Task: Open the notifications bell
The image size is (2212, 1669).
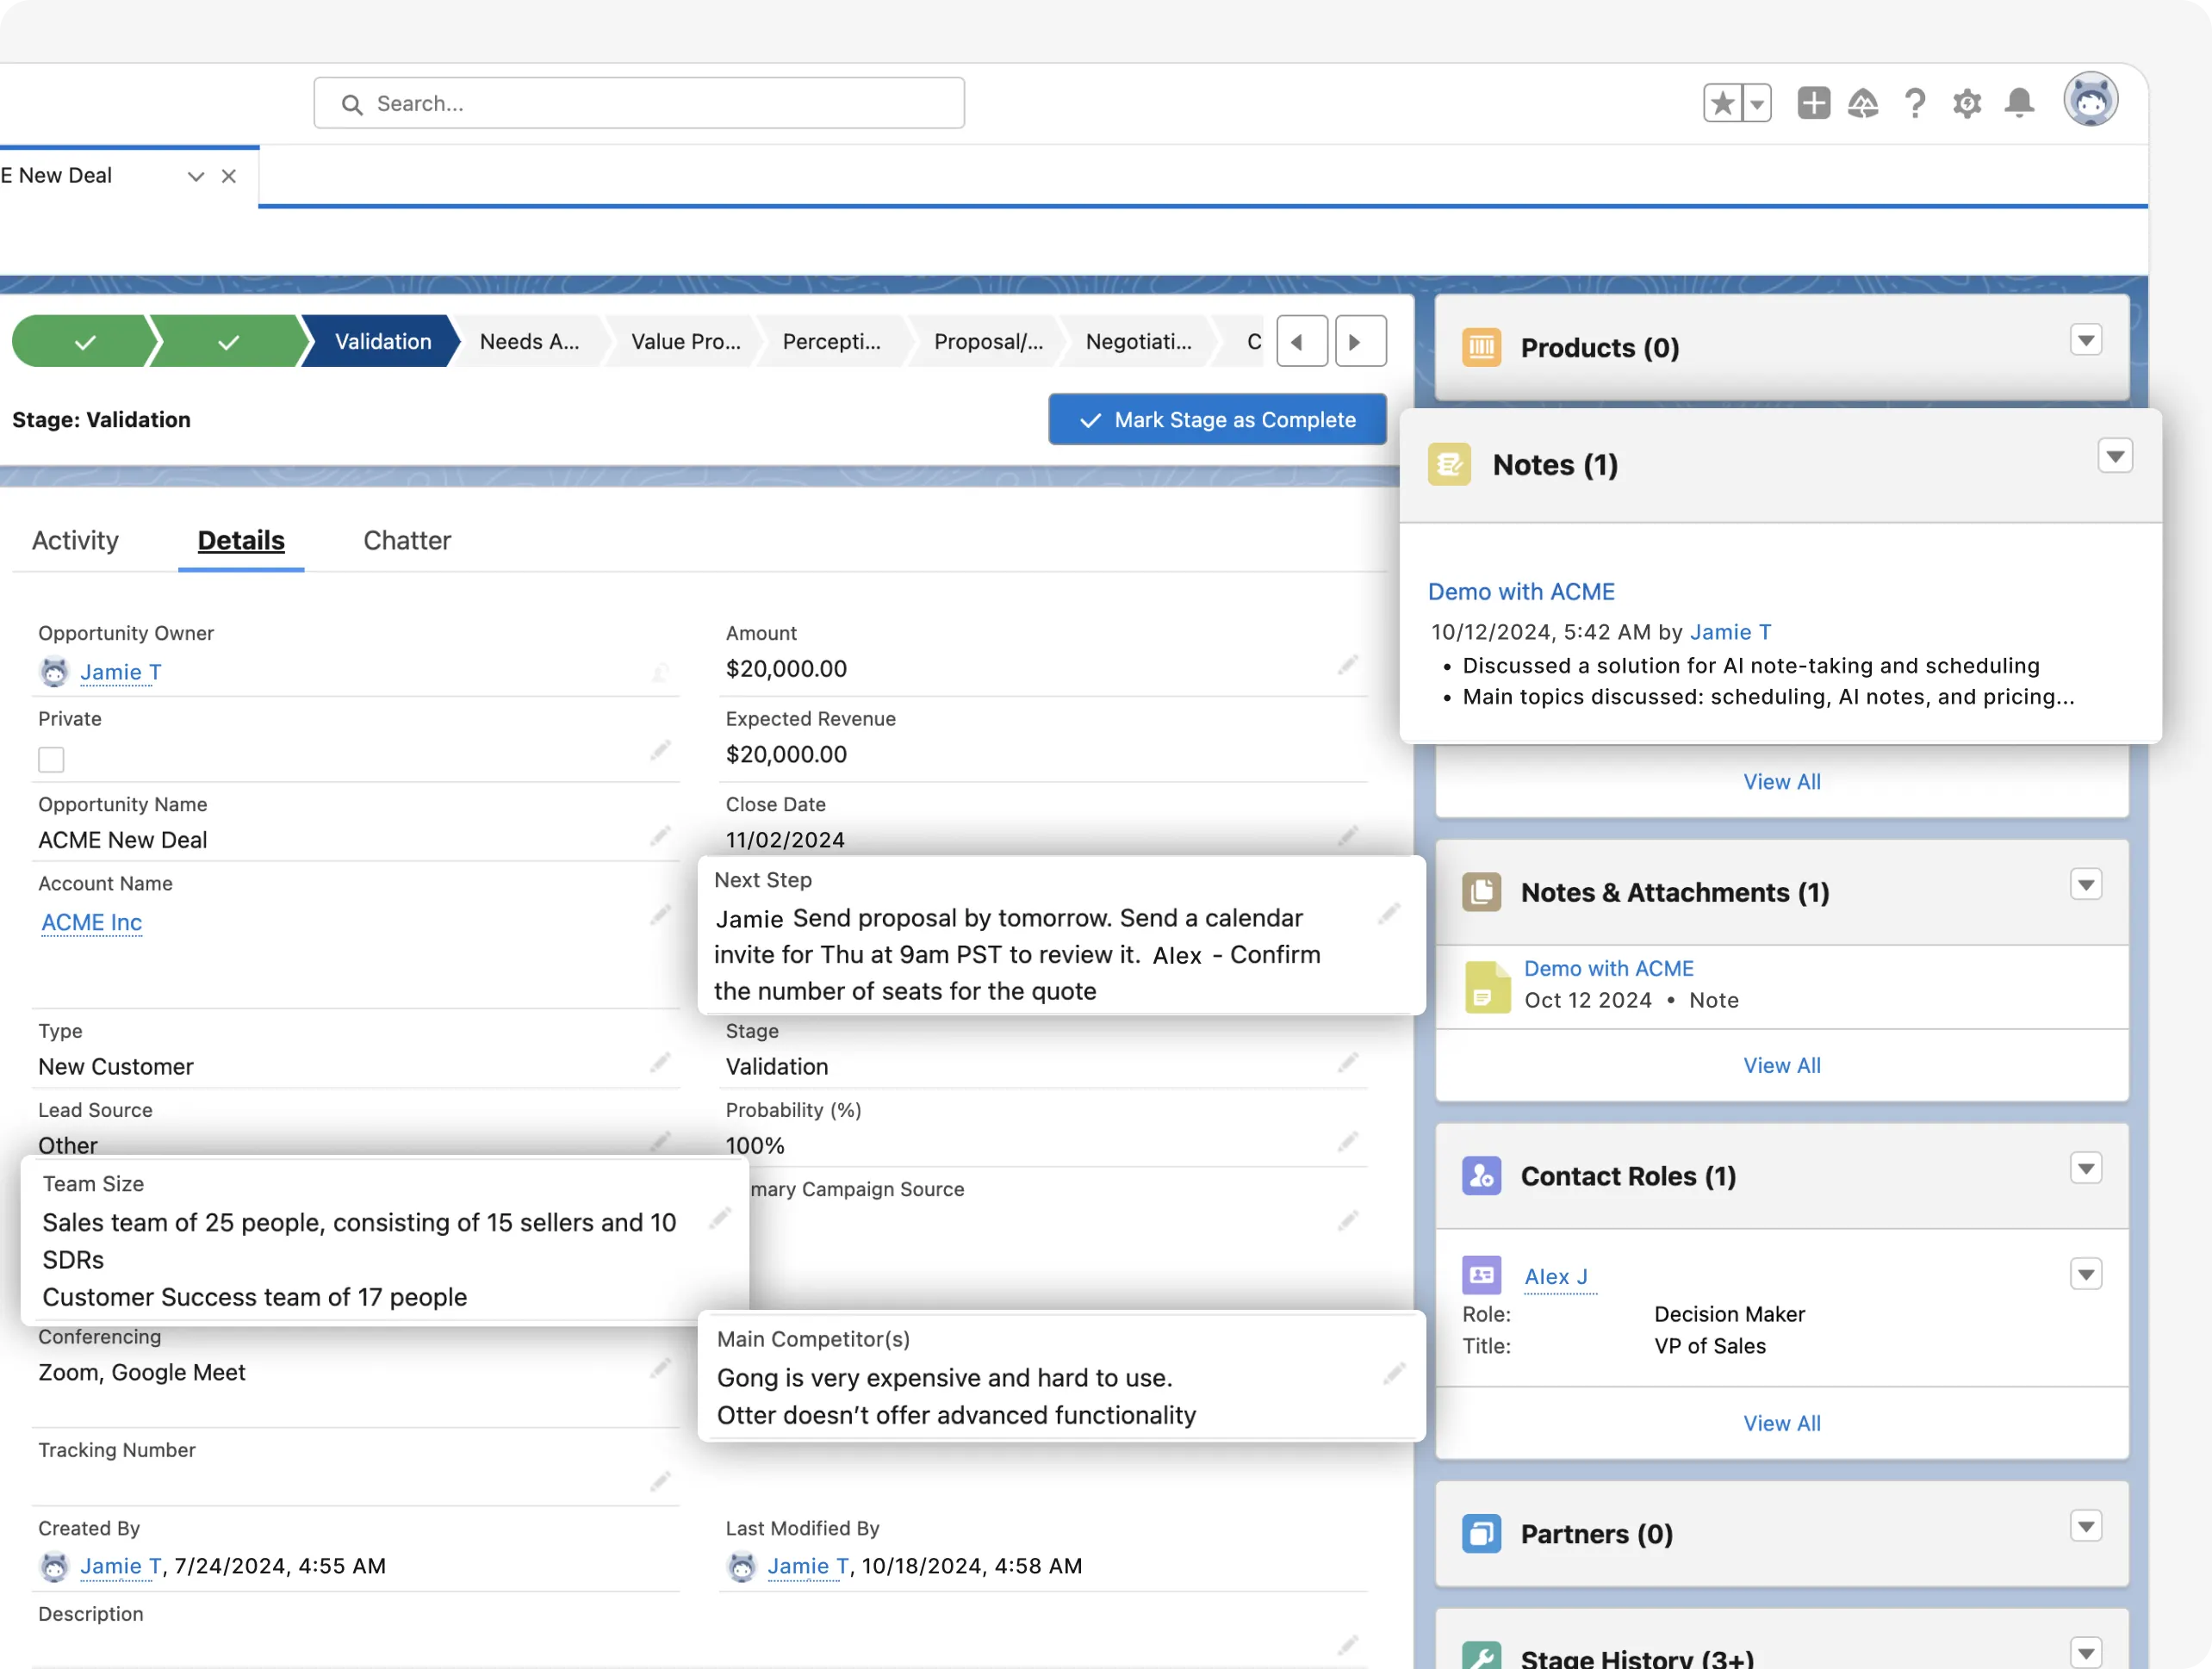Action: pos(2018,103)
